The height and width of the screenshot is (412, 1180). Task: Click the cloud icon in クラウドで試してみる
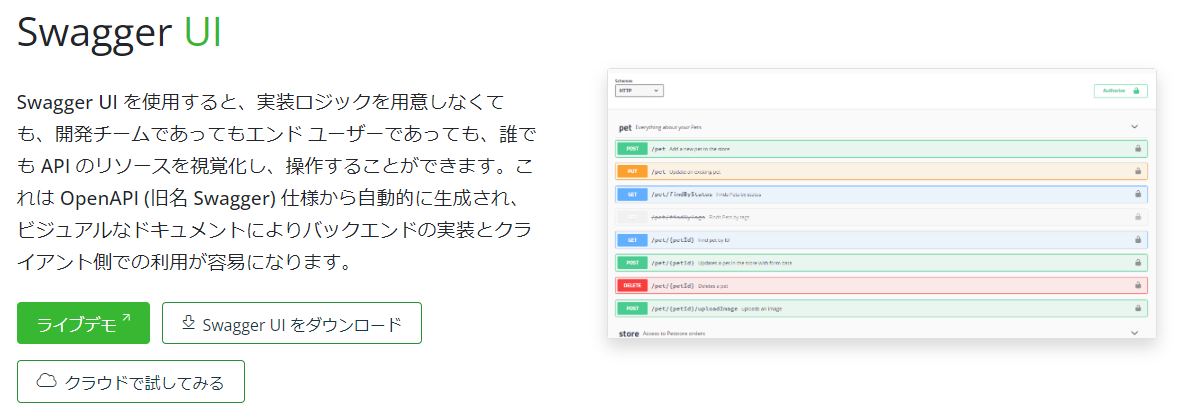[x=47, y=380]
